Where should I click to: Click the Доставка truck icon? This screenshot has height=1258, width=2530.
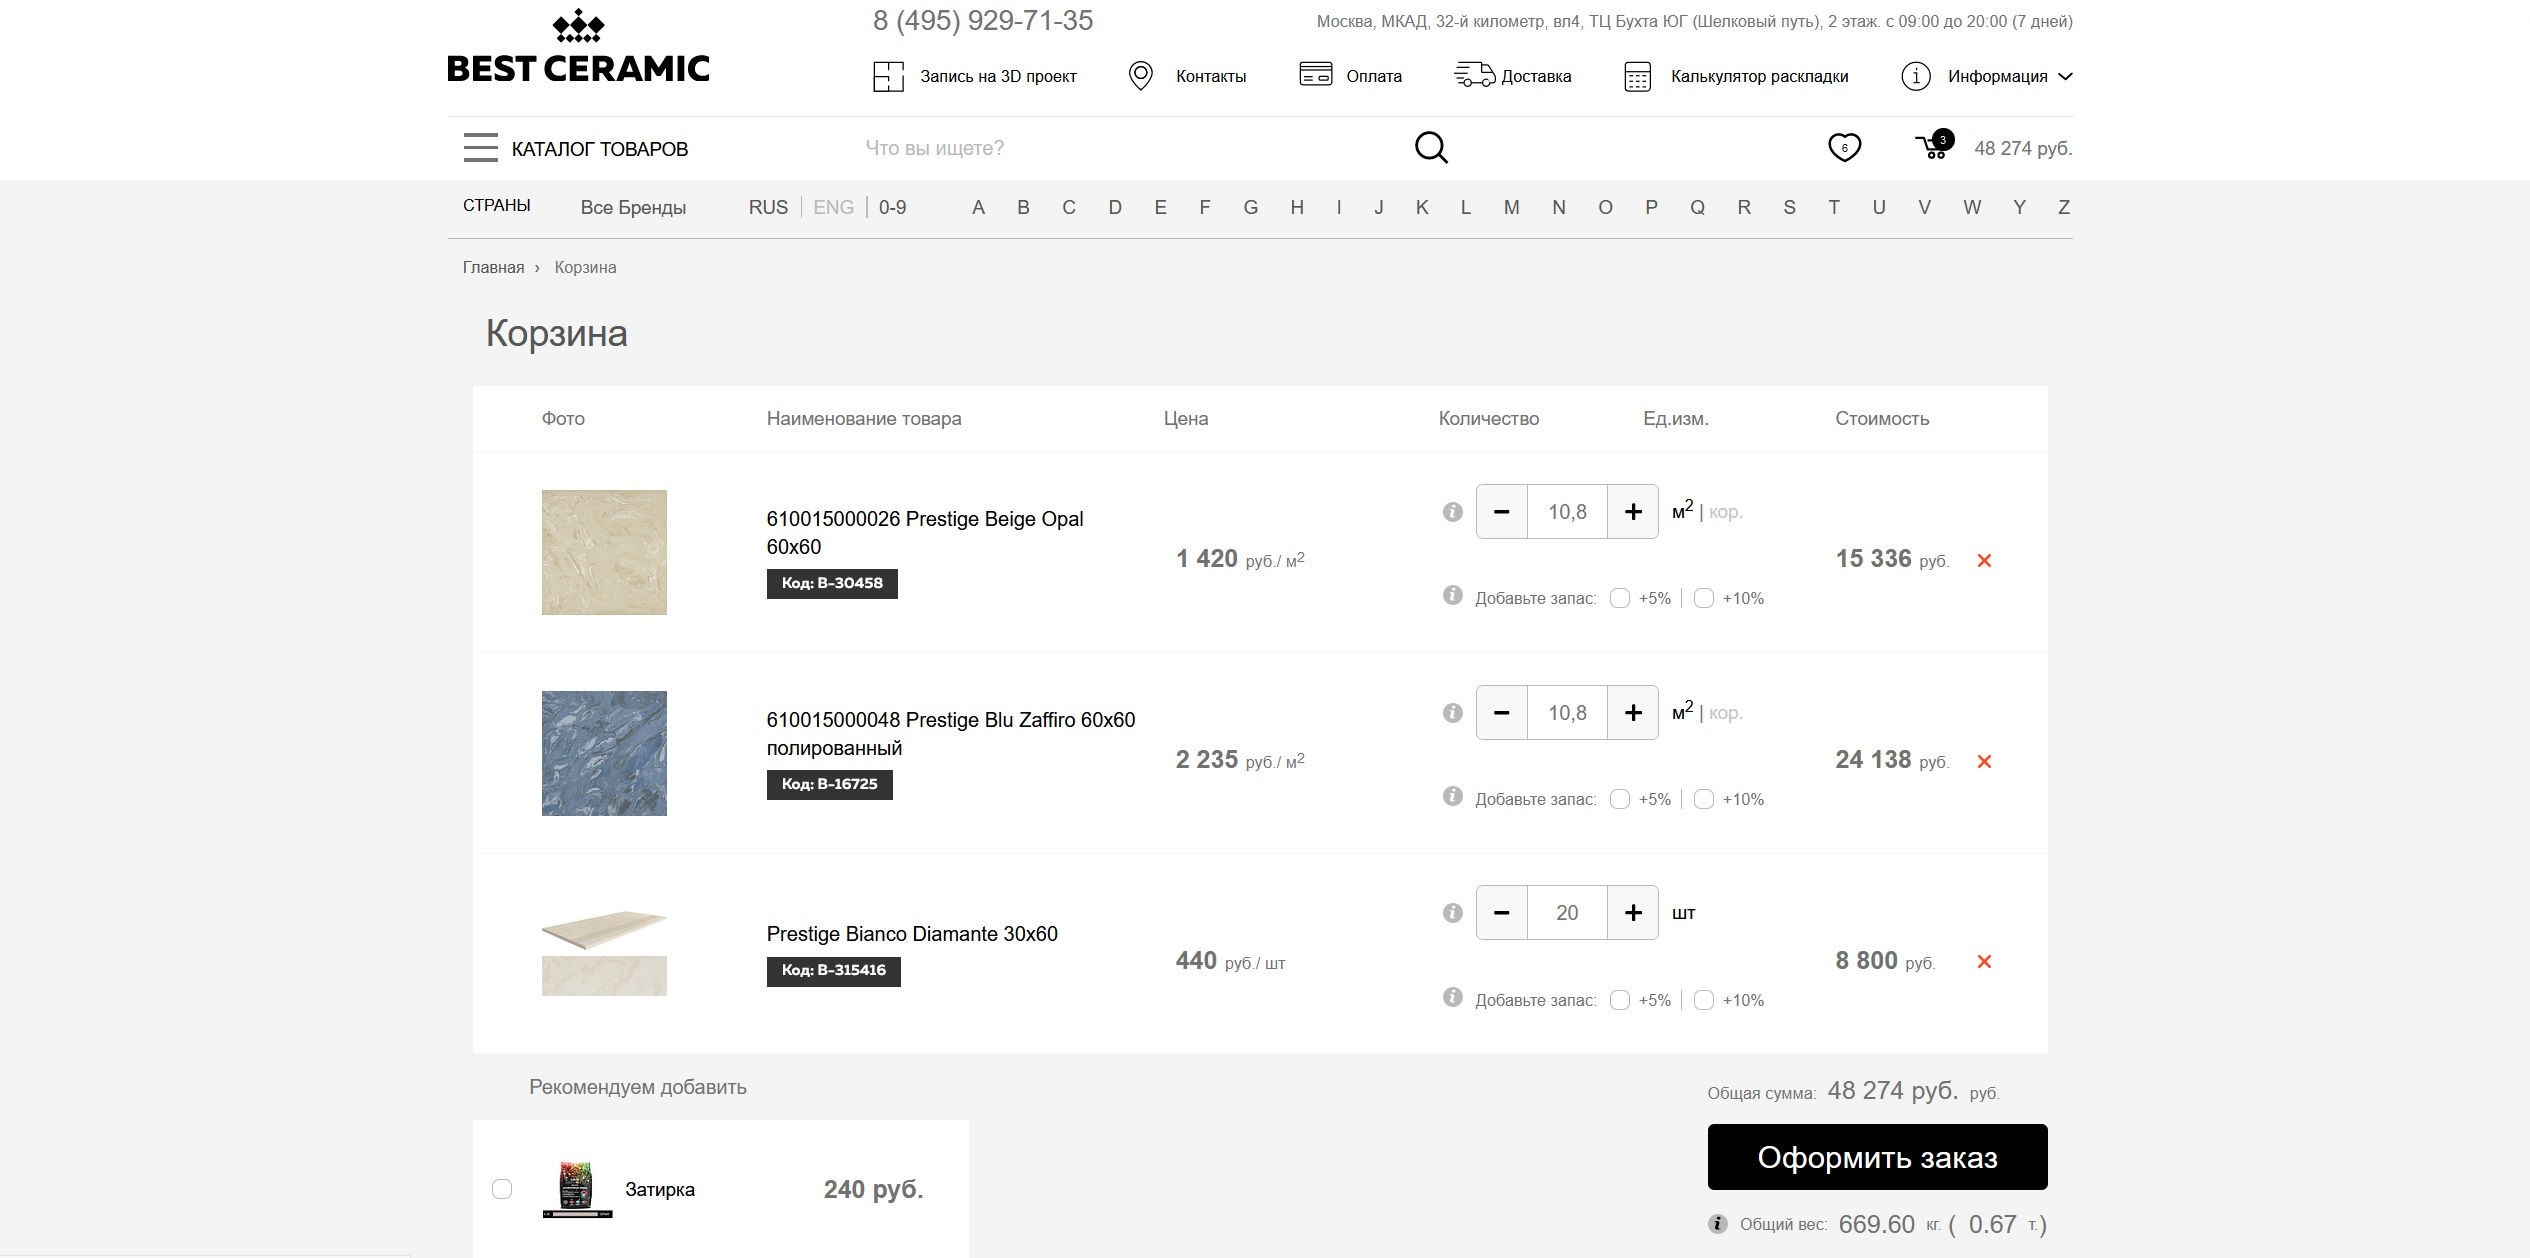tap(1474, 74)
